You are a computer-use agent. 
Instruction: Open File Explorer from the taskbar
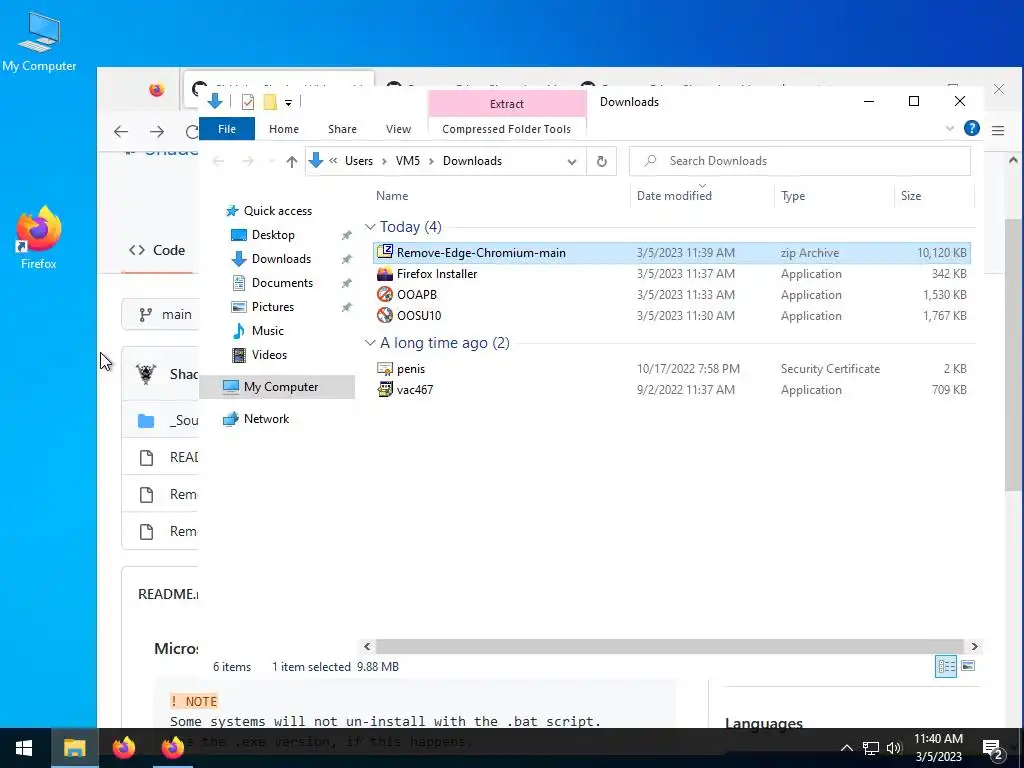point(74,748)
